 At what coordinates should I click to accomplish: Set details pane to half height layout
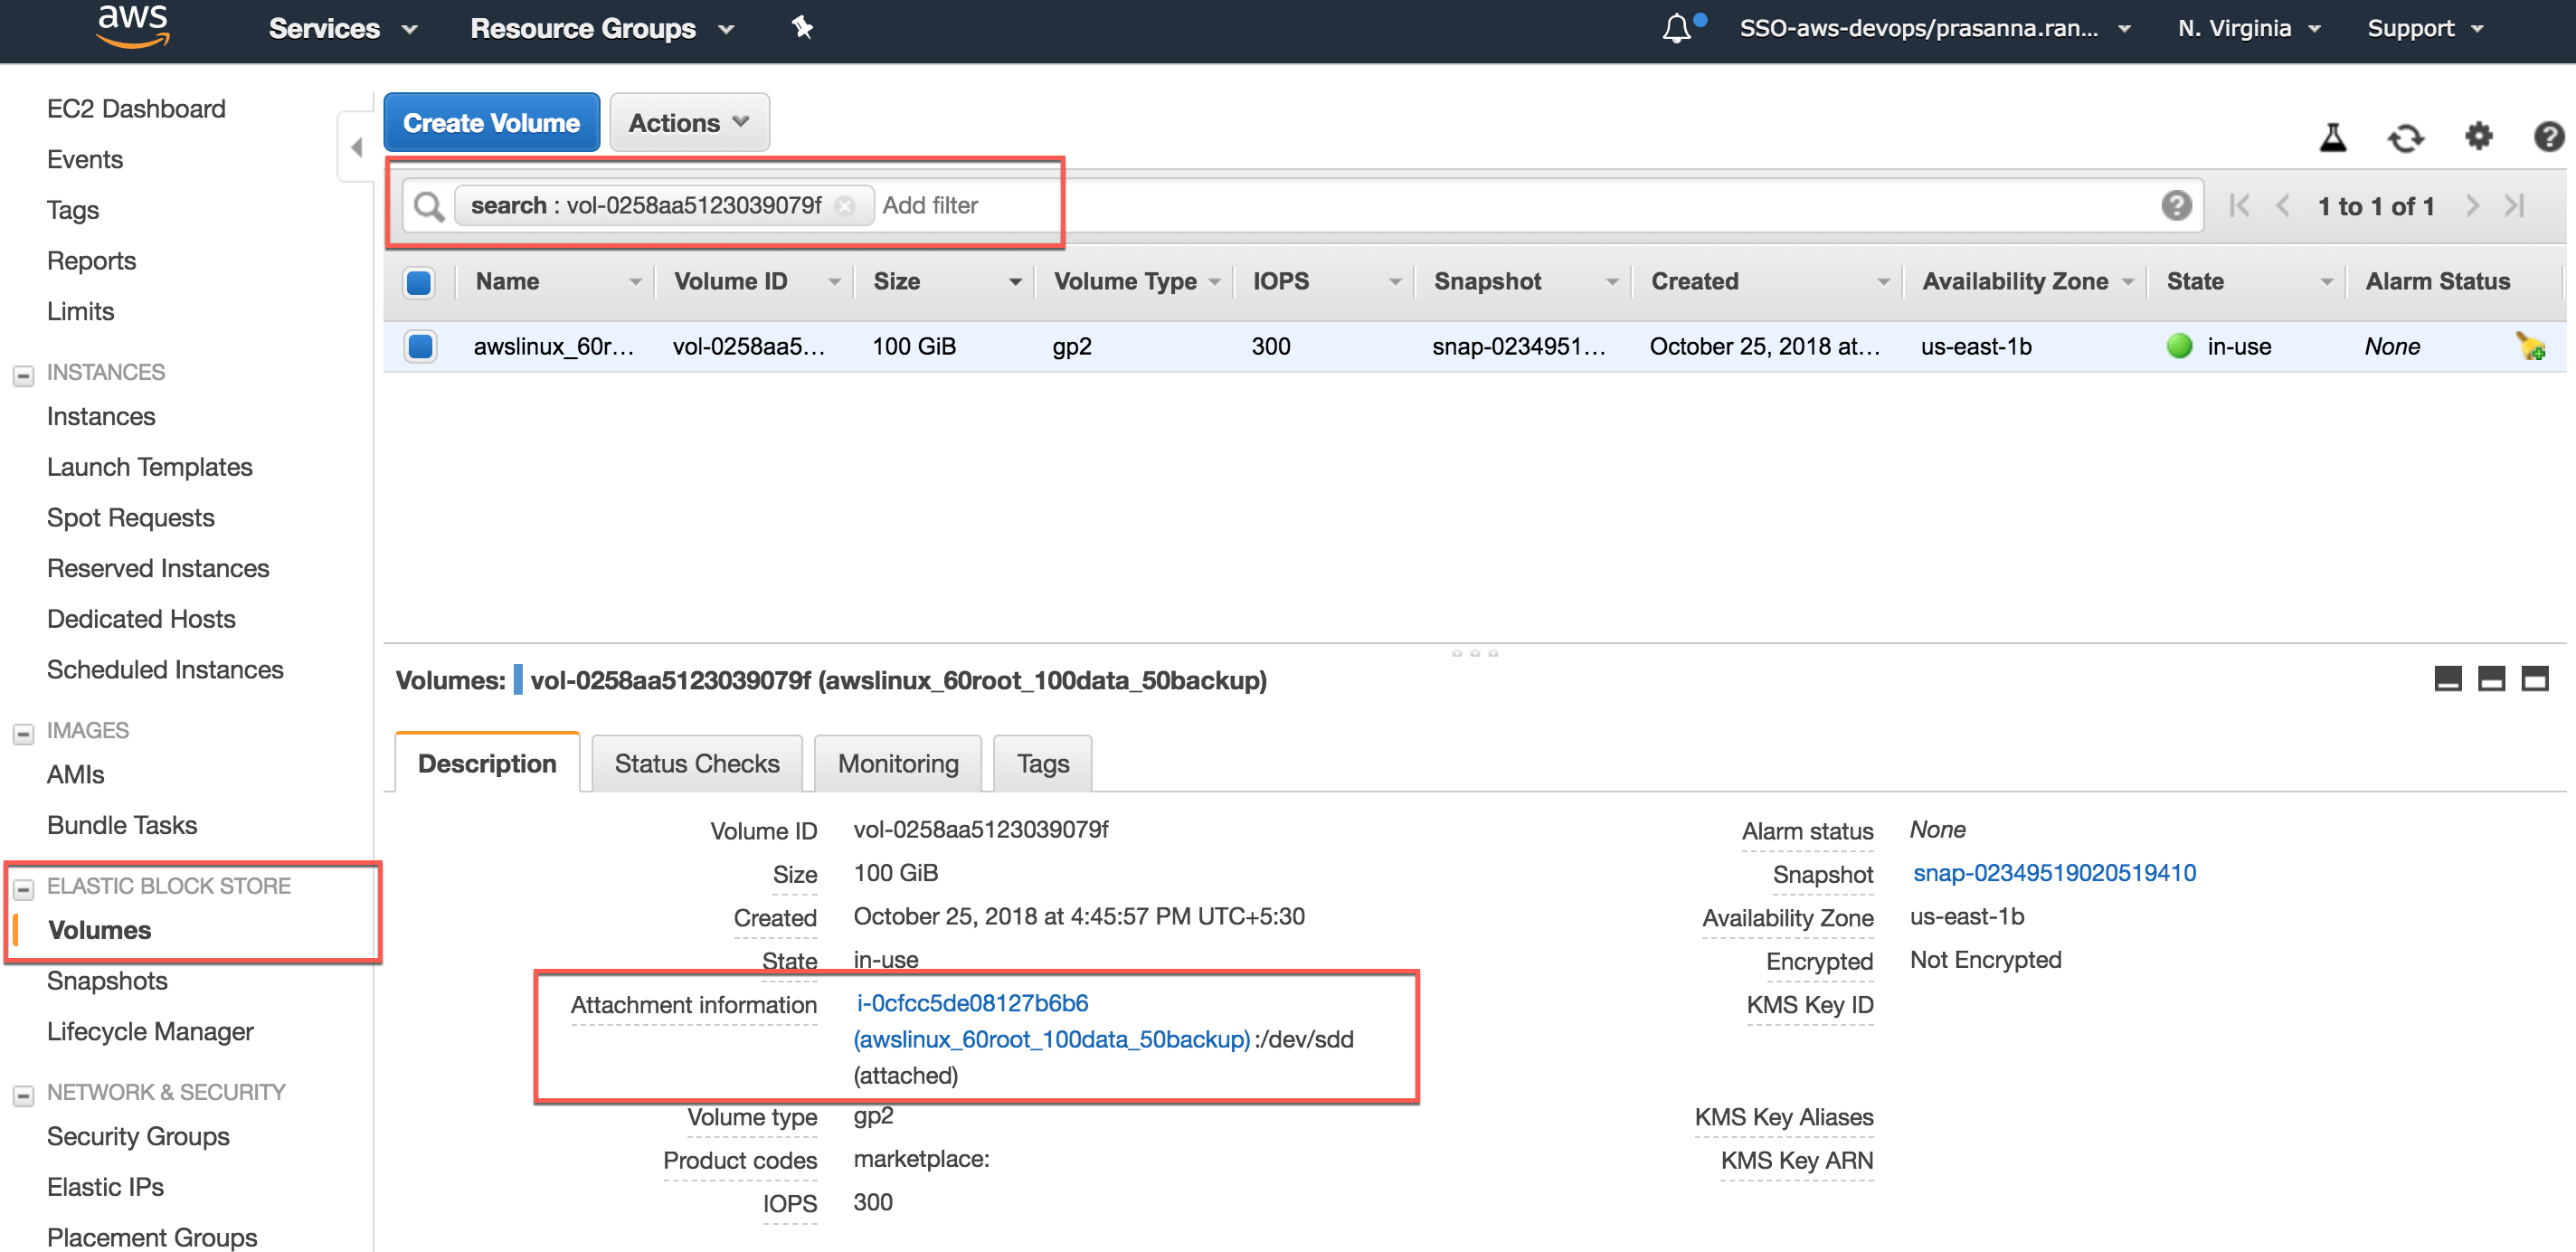2491,679
